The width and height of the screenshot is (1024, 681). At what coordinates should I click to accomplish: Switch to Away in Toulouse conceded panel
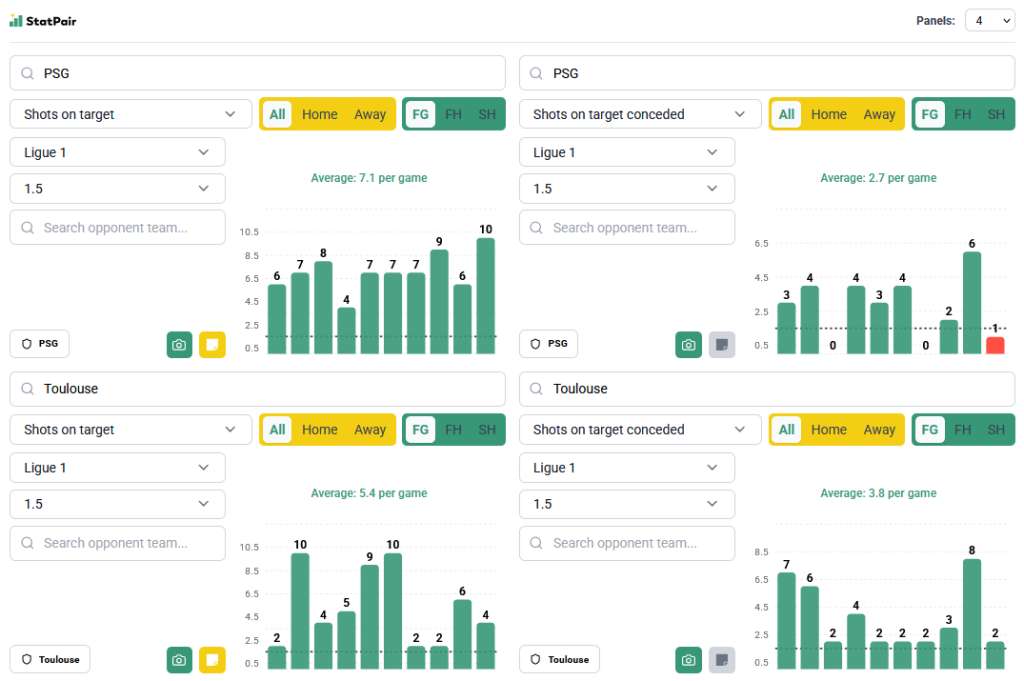tap(879, 430)
